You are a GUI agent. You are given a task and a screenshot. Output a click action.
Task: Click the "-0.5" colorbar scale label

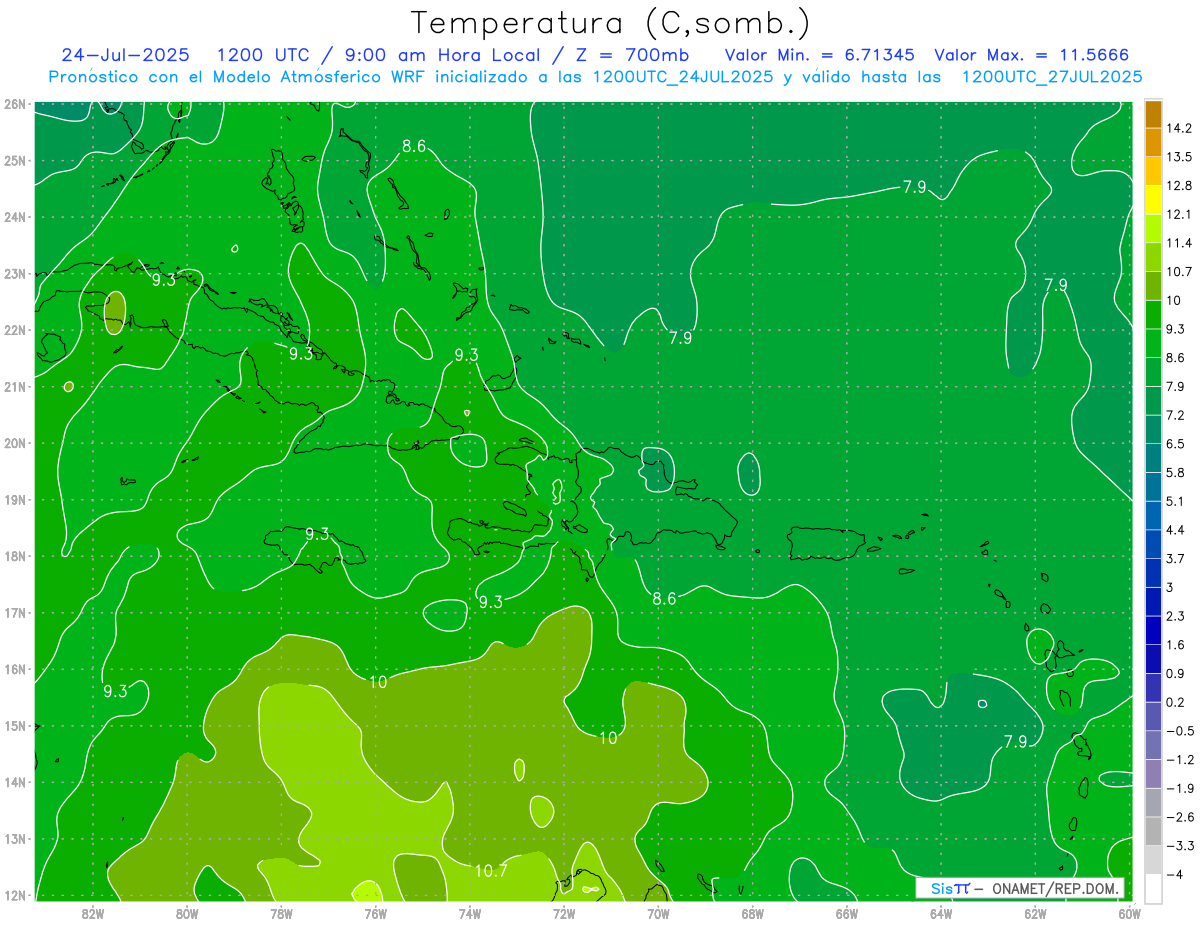(x=1180, y=731)
